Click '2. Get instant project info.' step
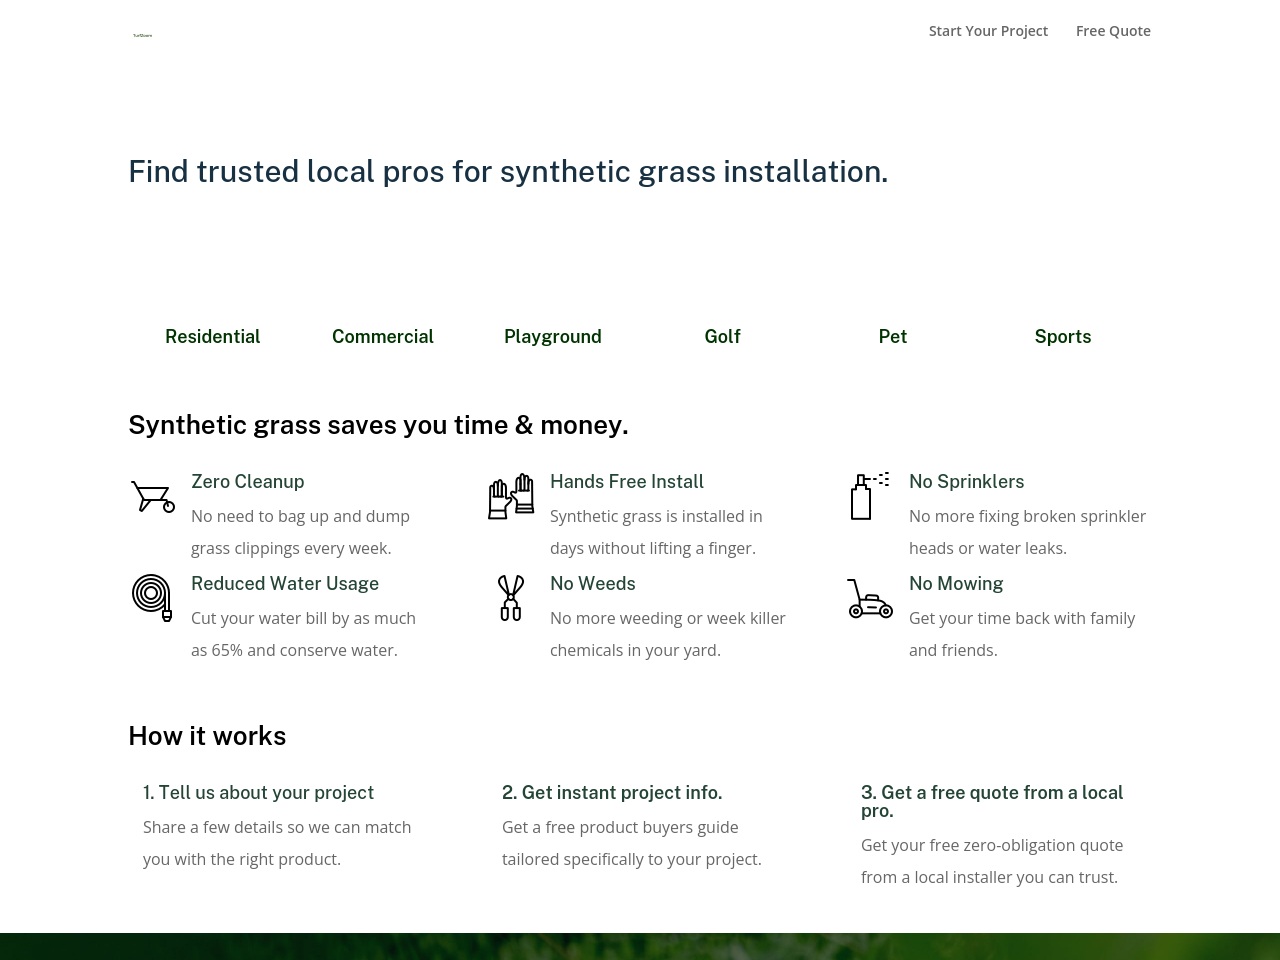The image size is (1280, 960). [x=612, y=793]
